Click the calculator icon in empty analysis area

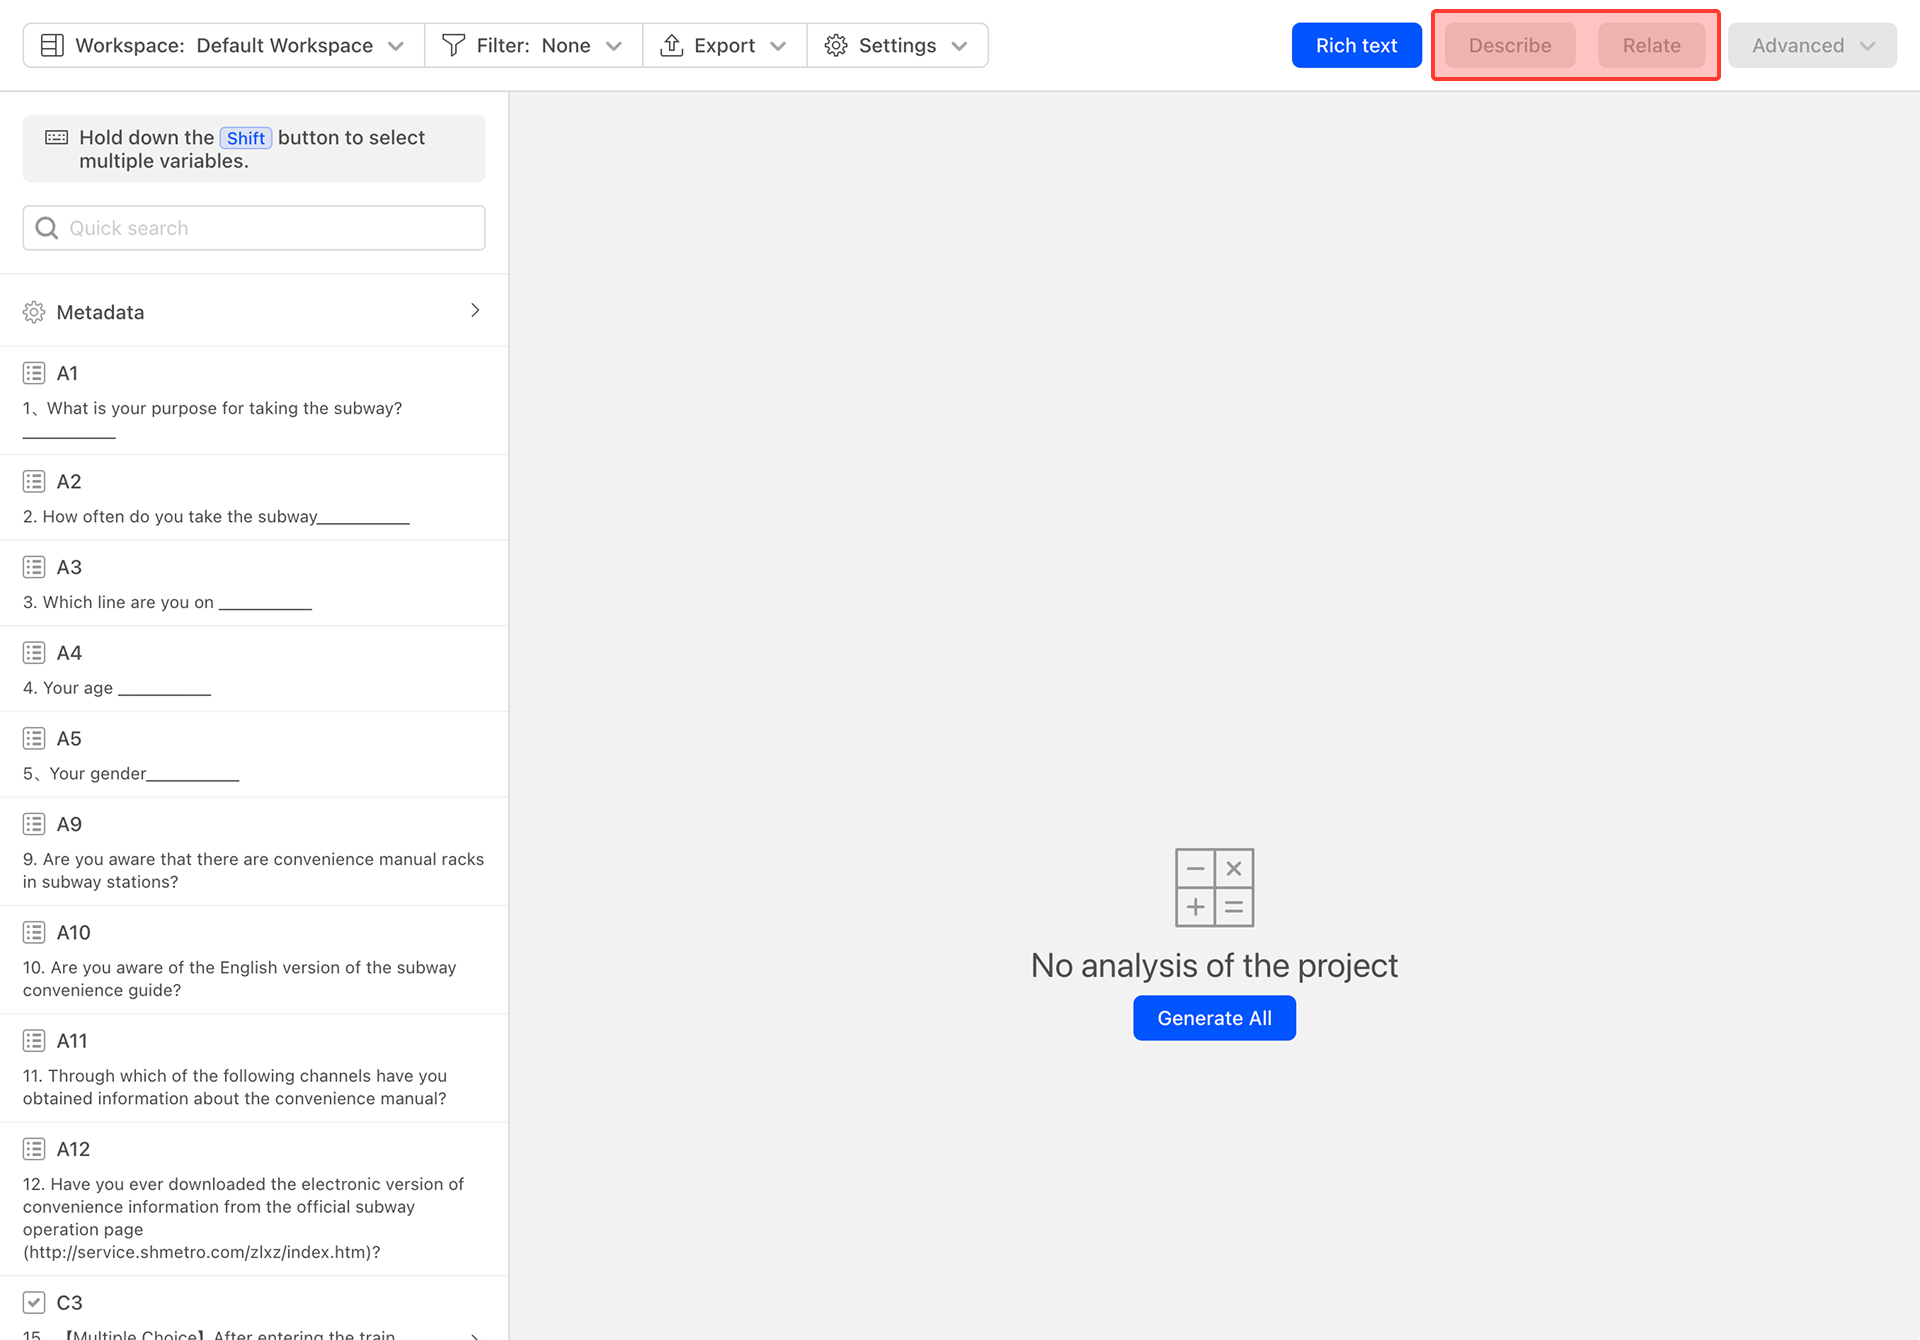pos(1214,888)
